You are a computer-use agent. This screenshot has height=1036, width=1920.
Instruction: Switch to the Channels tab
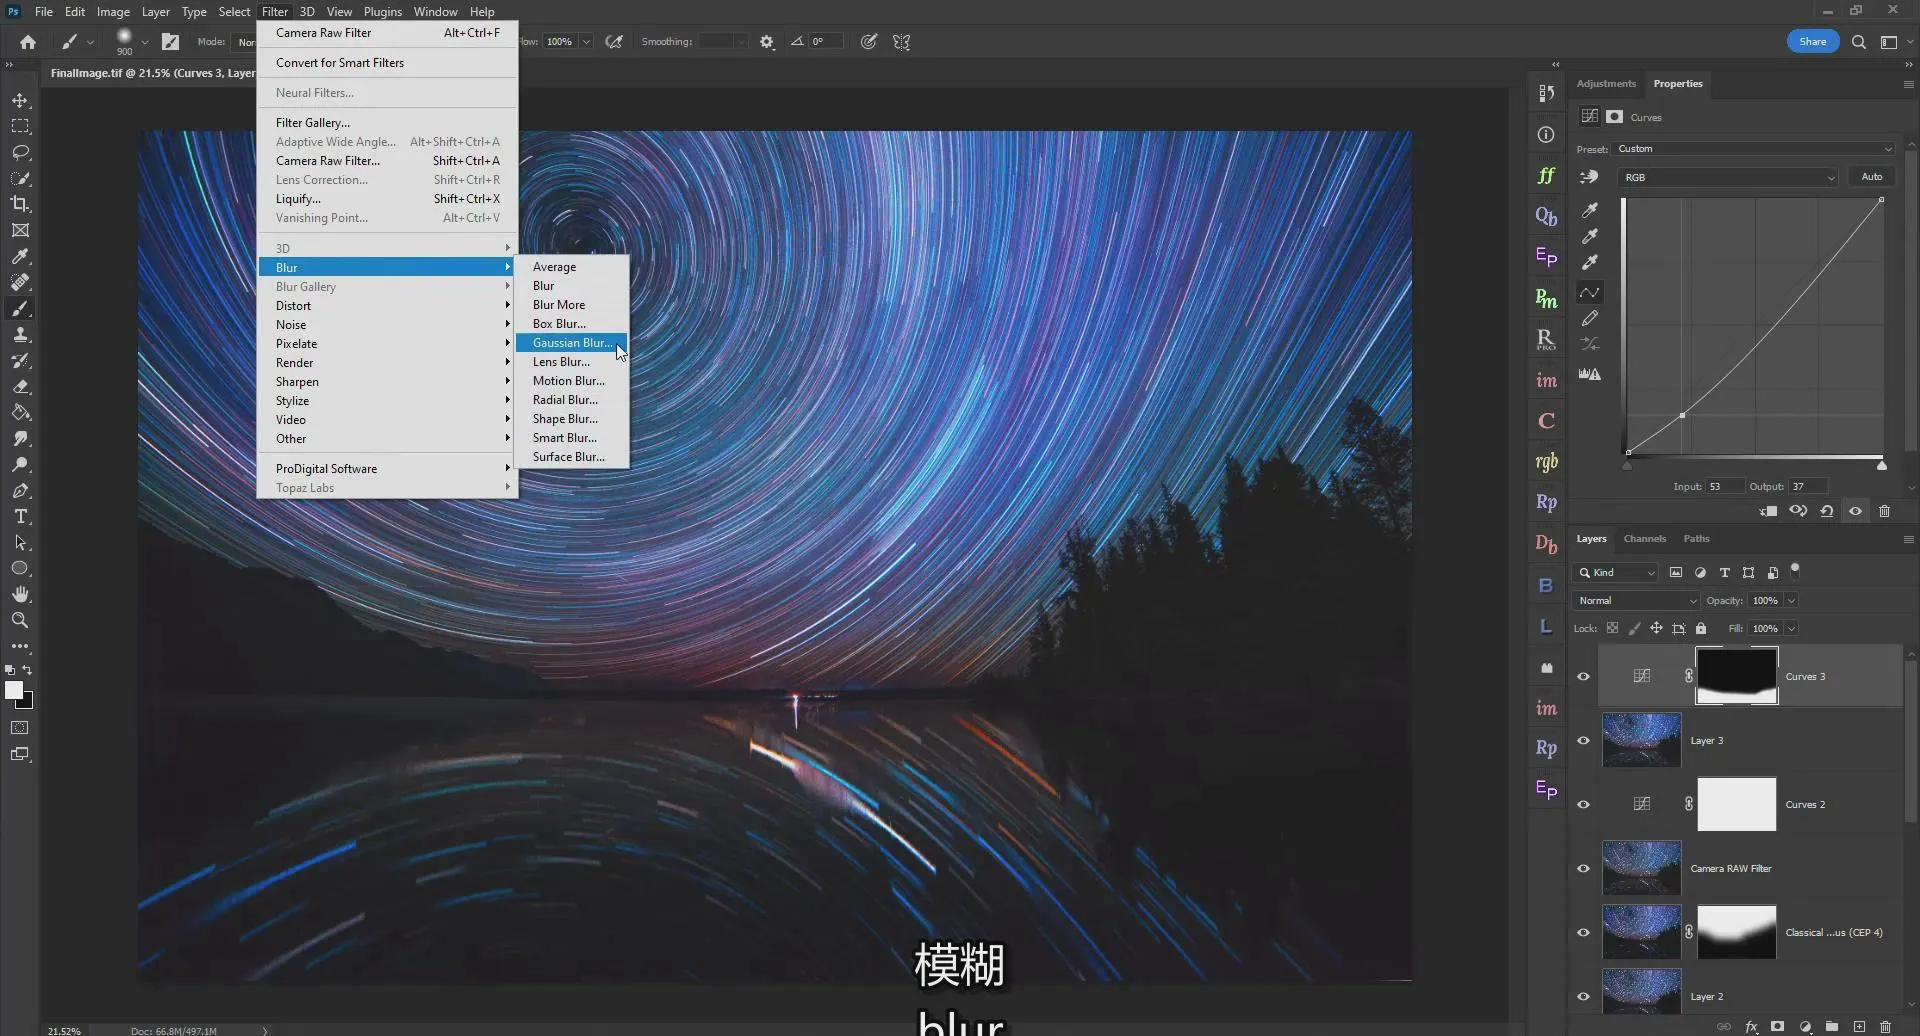(1644, 539)
